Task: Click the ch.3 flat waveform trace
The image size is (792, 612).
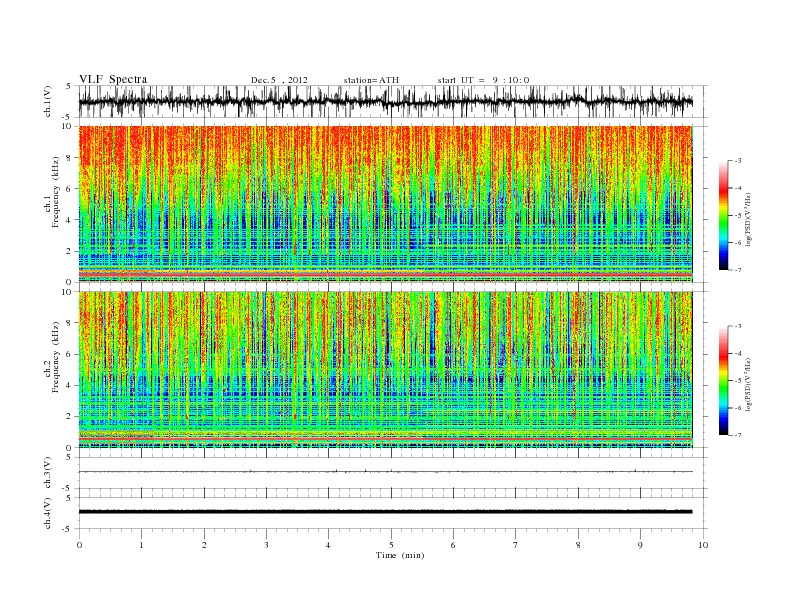Action: [385, 472]
